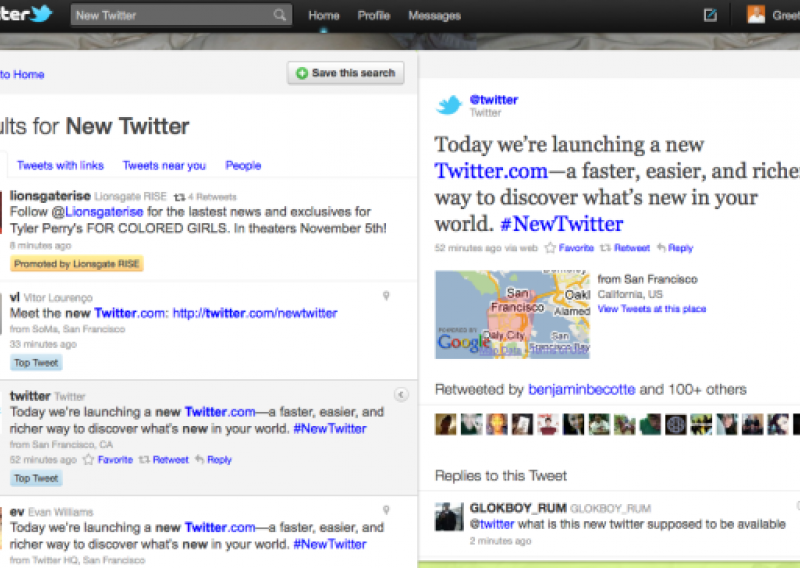The image size is (800, 568).
Task: Click the green plus icon on Save this search
Action: 302,73
